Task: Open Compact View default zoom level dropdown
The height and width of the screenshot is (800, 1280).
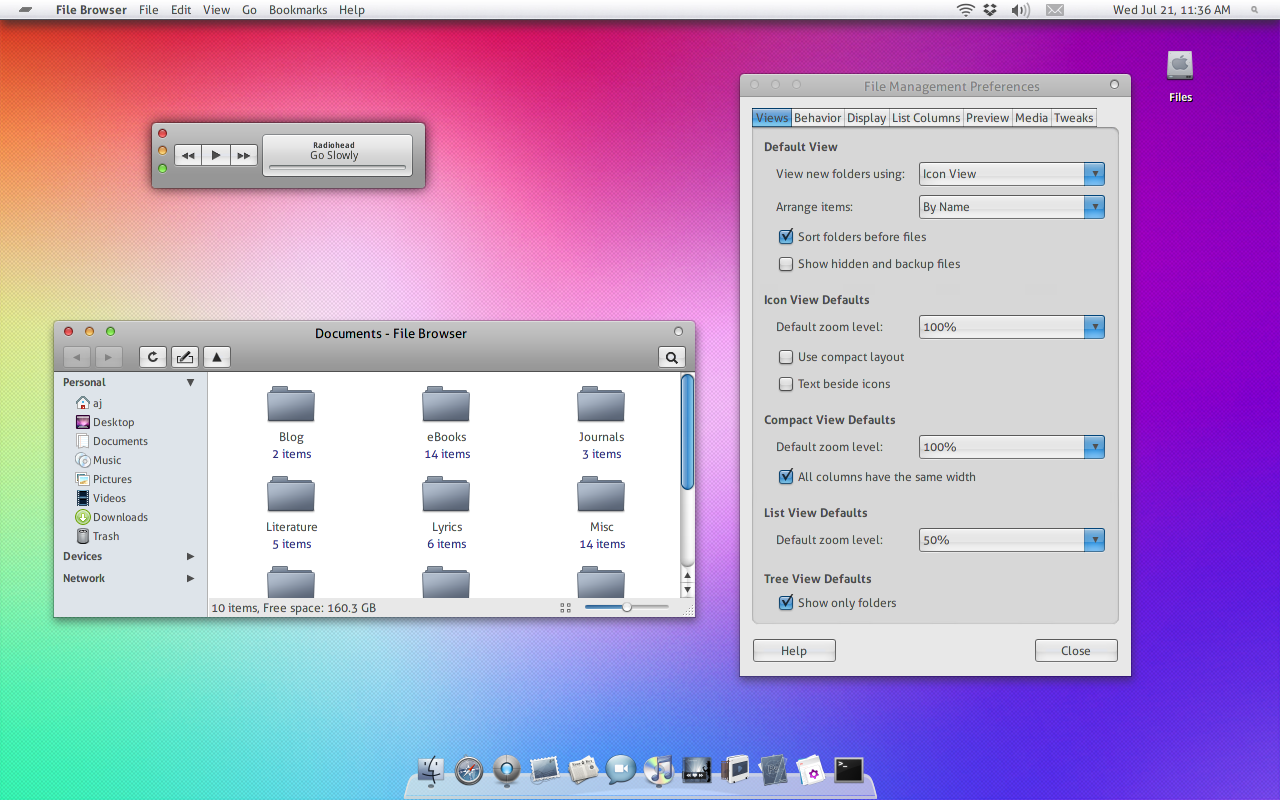Action: 1011,447
